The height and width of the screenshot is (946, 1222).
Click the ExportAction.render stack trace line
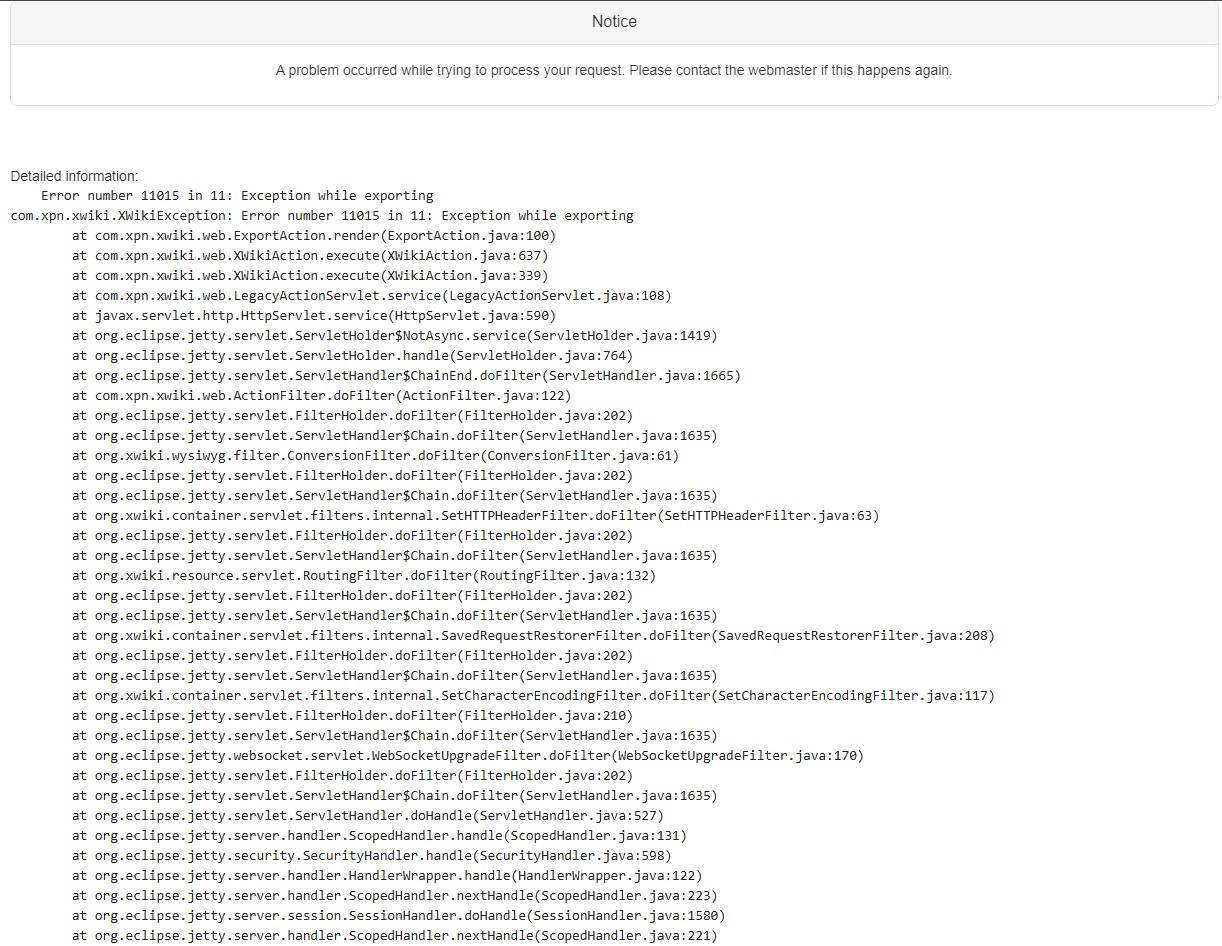coord(313,236)
